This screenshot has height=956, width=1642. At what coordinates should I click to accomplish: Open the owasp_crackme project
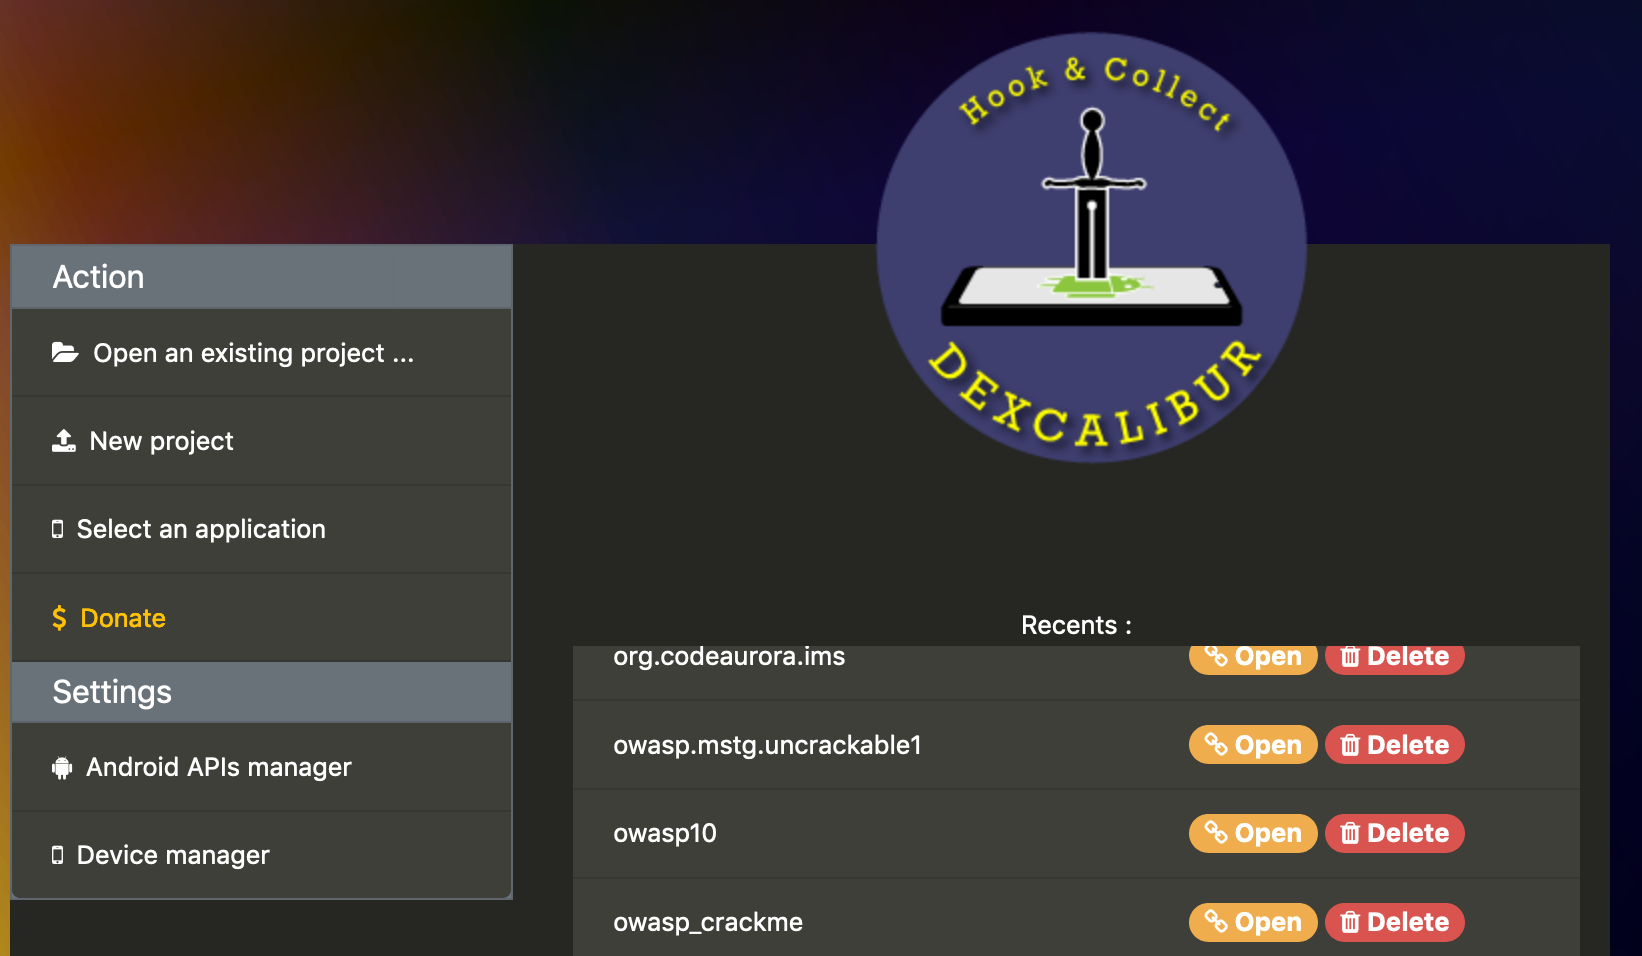click(1253, 922)
